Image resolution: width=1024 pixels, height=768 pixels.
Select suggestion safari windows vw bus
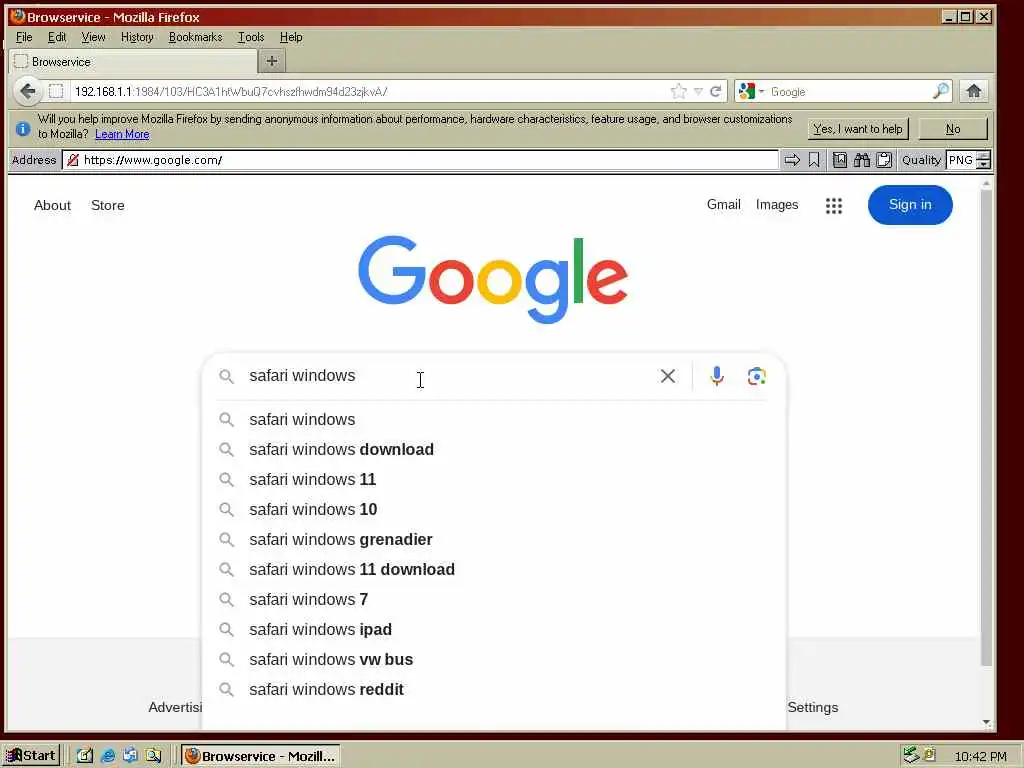pos(494,660)
